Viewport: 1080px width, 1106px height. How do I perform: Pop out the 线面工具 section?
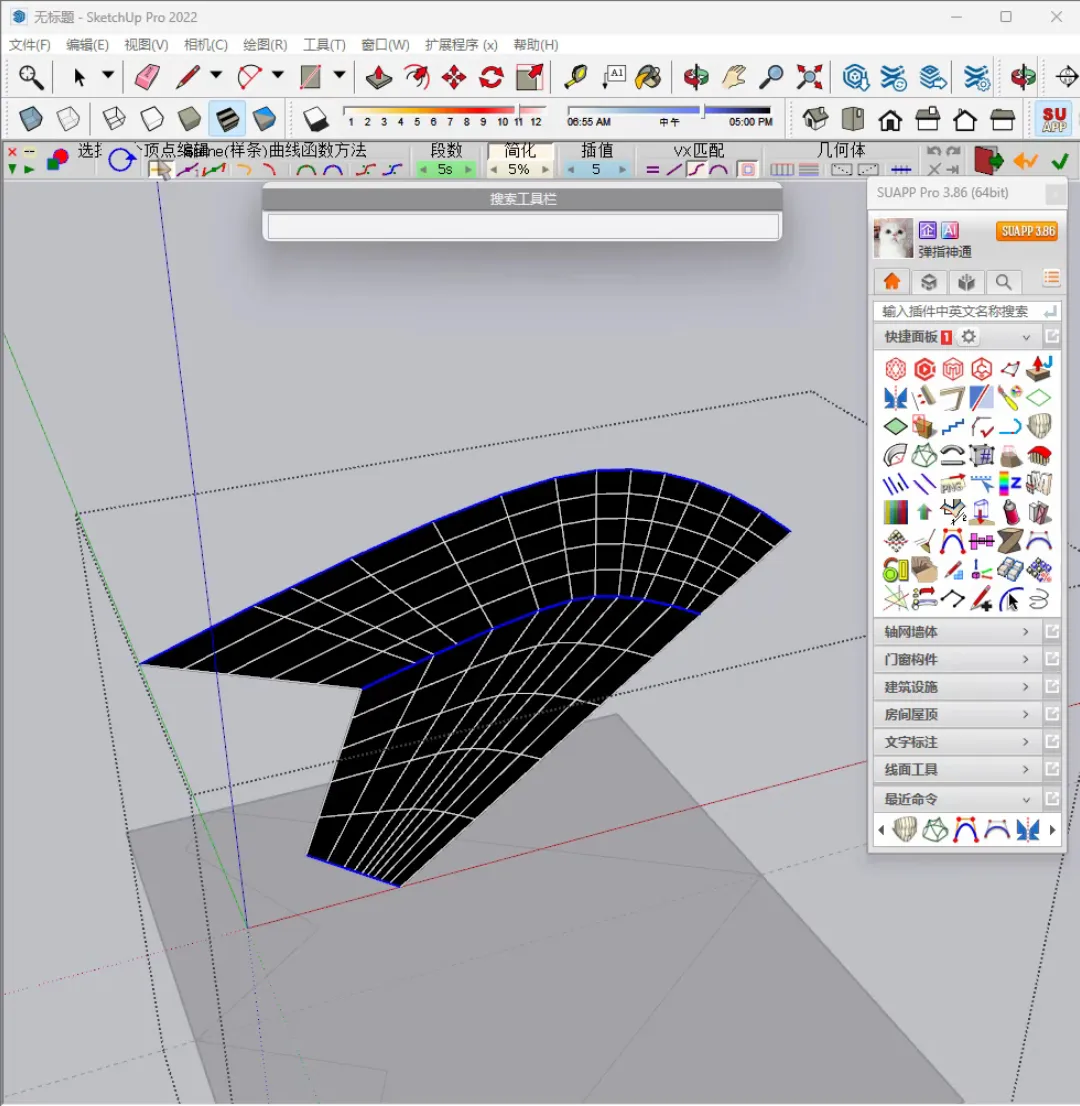coord(1052,770)
